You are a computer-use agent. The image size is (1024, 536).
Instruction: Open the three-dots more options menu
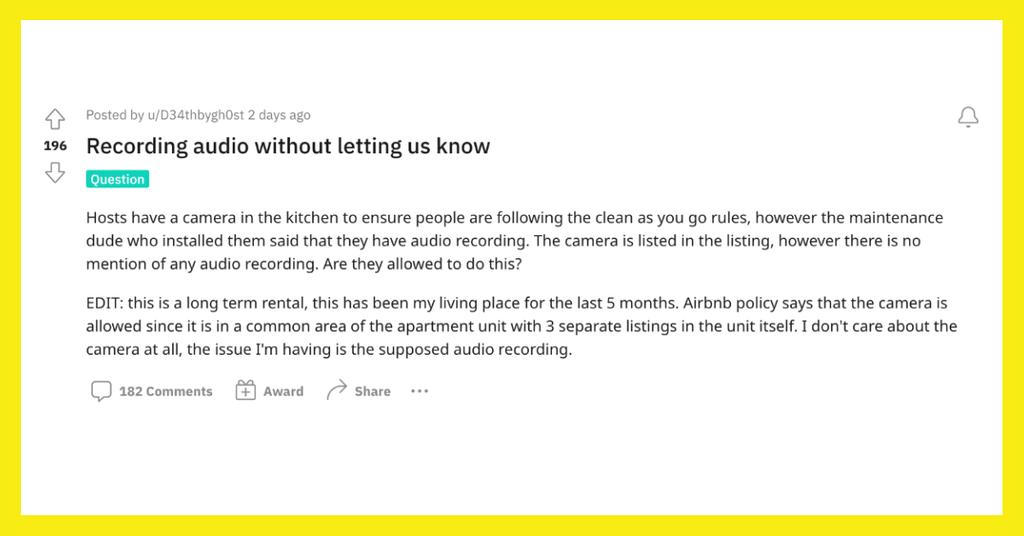pyautogui.click(x=419, y=391)
